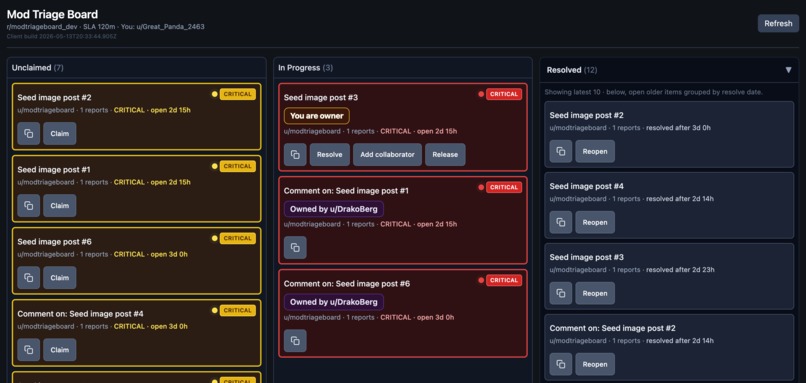Screen dimensions: 806x383
Task: Add collaborator to Seed image post #3
Action: click(387, 155)
